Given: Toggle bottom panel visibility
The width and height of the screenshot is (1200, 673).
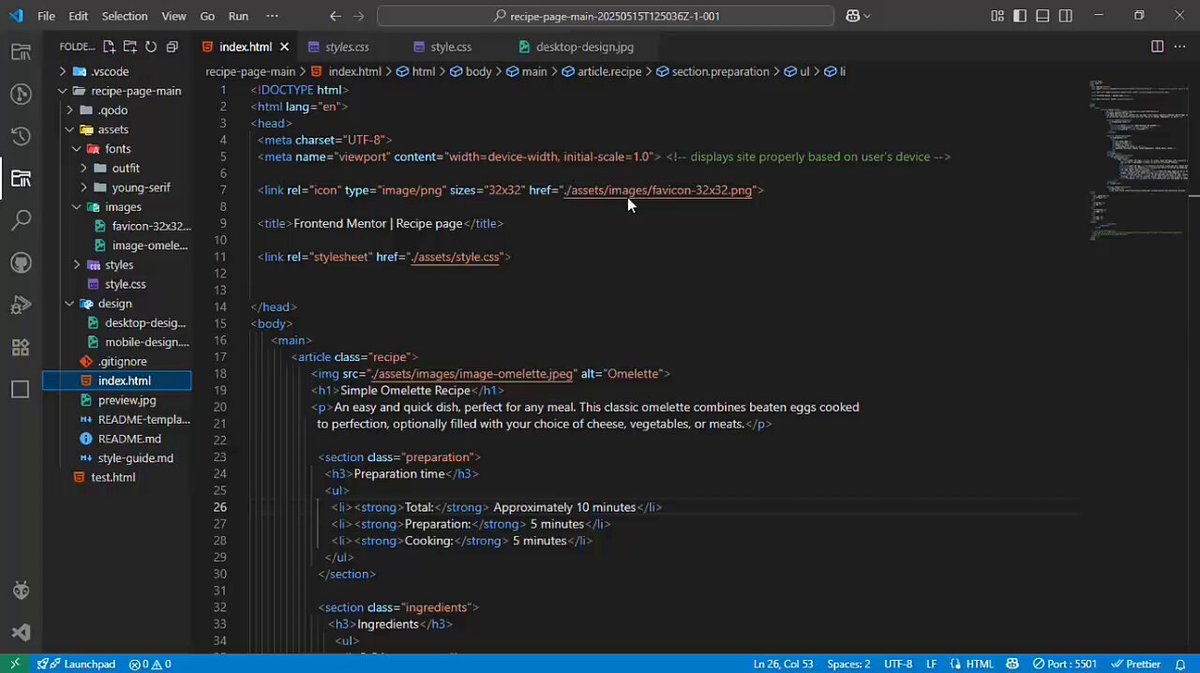Looking at the screenshot, I should 1043,16.
